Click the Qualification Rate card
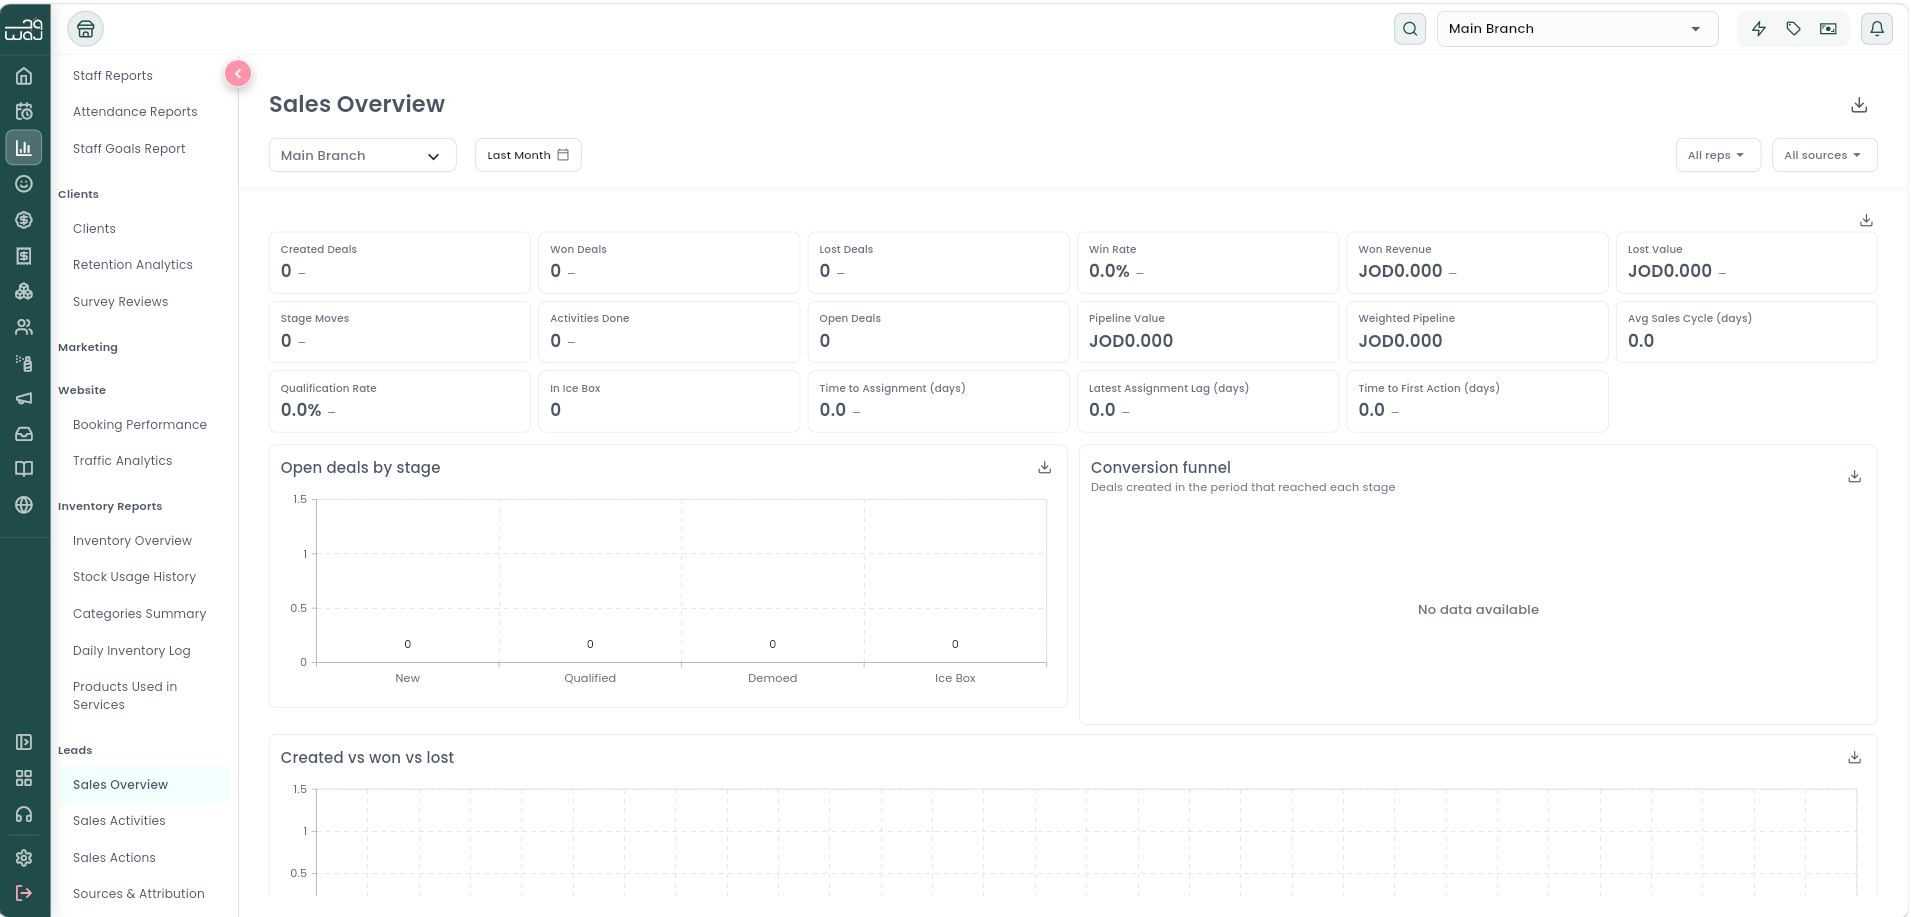Viewport: 1911px width, 917px height. pos(399,401)
